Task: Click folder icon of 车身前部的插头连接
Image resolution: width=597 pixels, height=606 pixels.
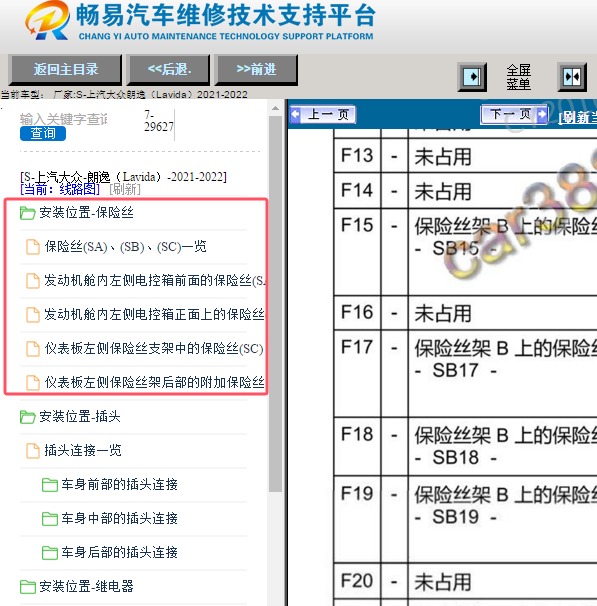Action: tap(50, 485)
